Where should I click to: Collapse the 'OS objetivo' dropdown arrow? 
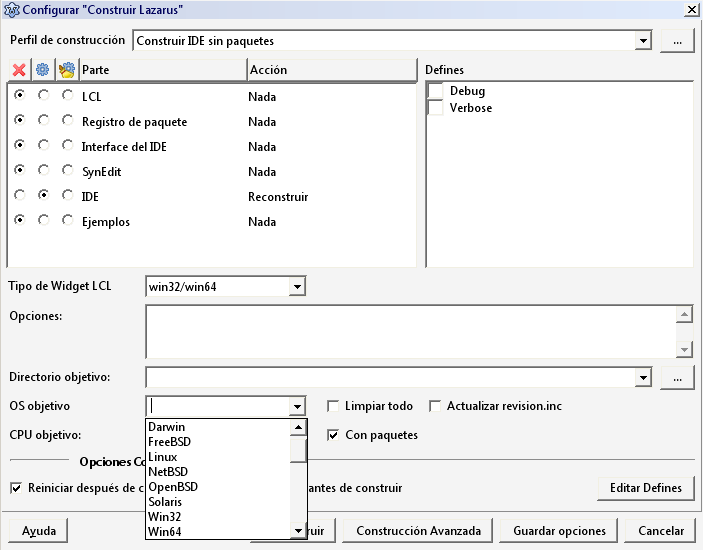pos(297,407)
